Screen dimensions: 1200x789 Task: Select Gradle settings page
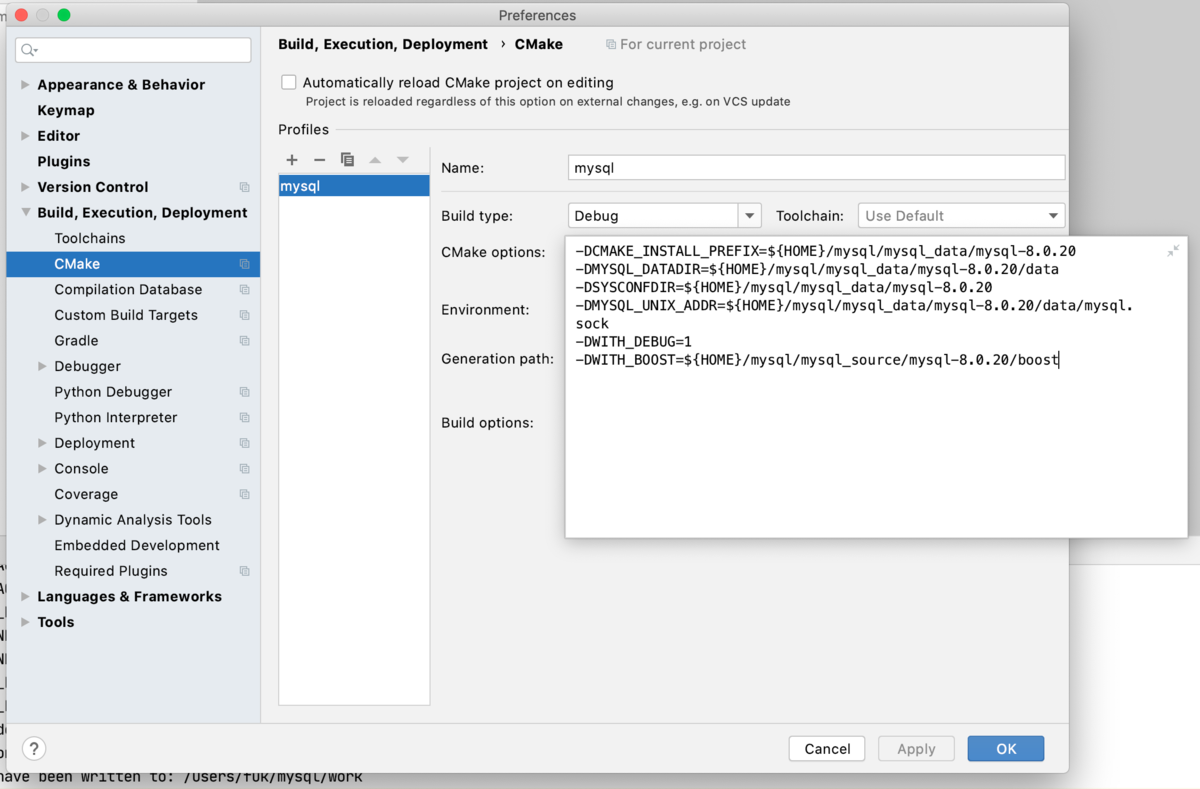pos(76,340)
